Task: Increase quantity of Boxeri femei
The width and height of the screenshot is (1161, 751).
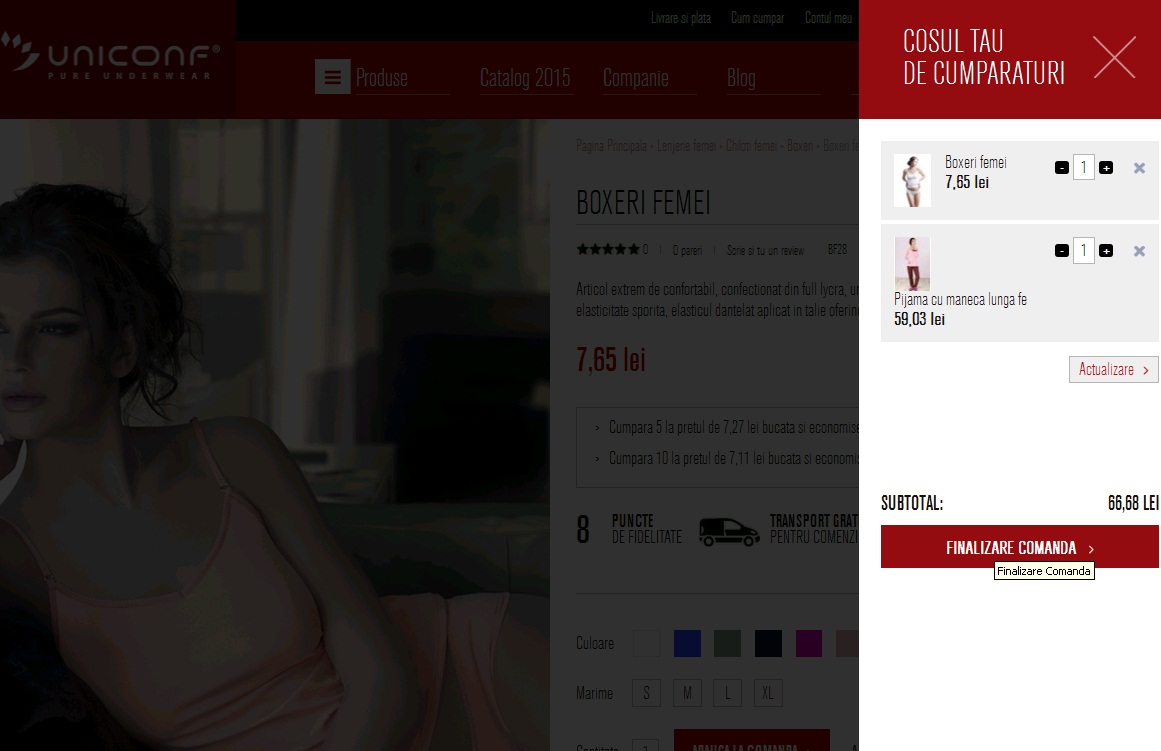Action: click(x=1106, y=168)
